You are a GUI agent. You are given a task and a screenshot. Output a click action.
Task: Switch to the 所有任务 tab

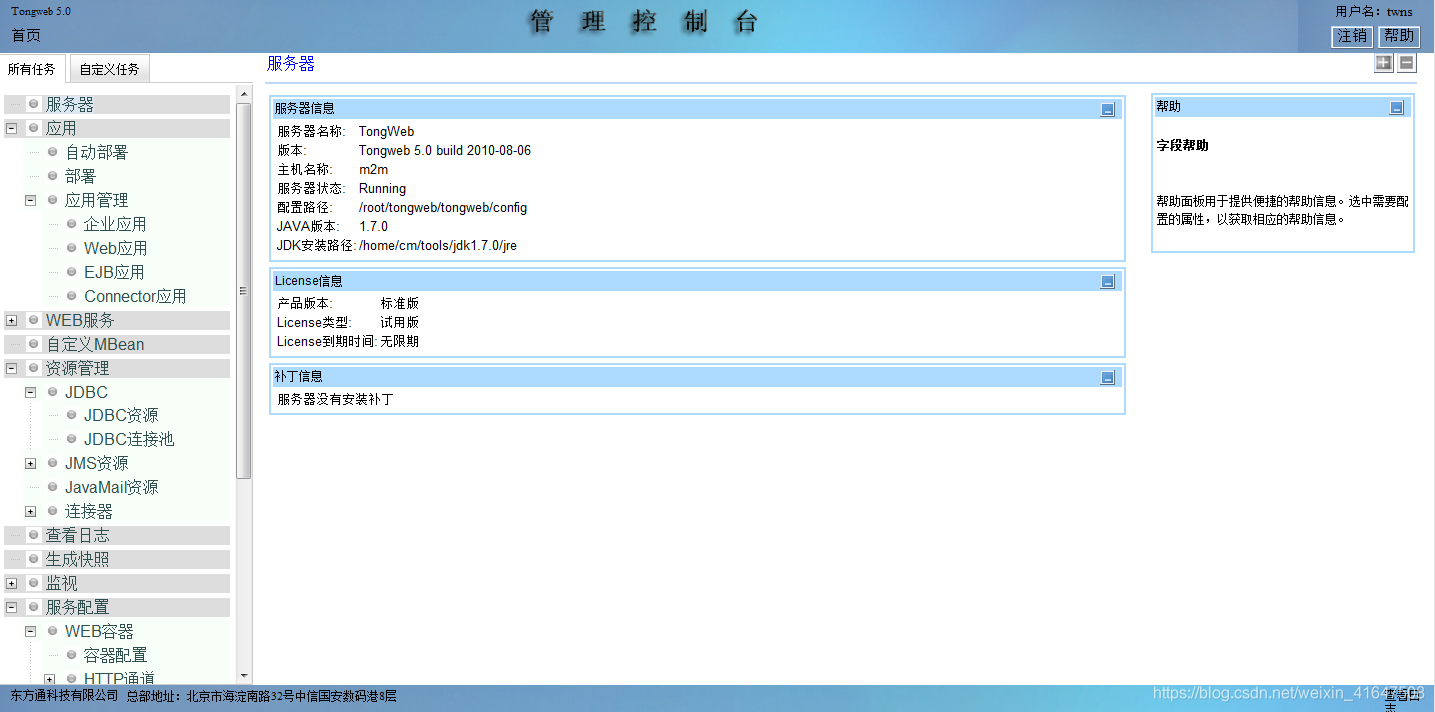point(32,69)
